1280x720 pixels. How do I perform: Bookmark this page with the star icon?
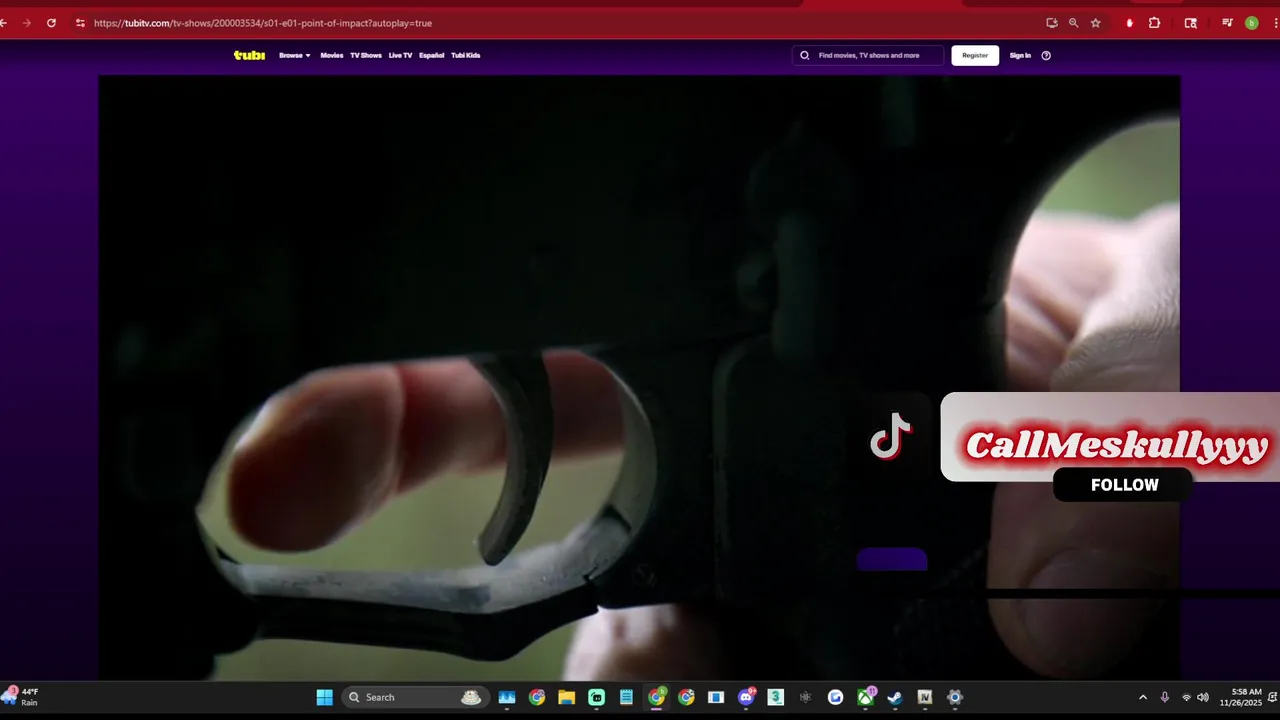[1095, 23]
